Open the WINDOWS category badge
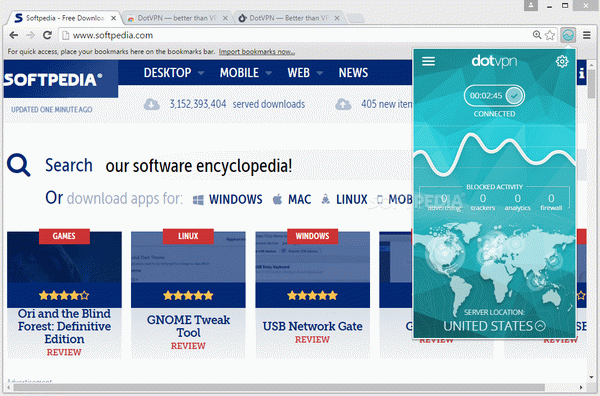Image resolution: width=600 pixels, height=396 pixels. coord(312,236)
